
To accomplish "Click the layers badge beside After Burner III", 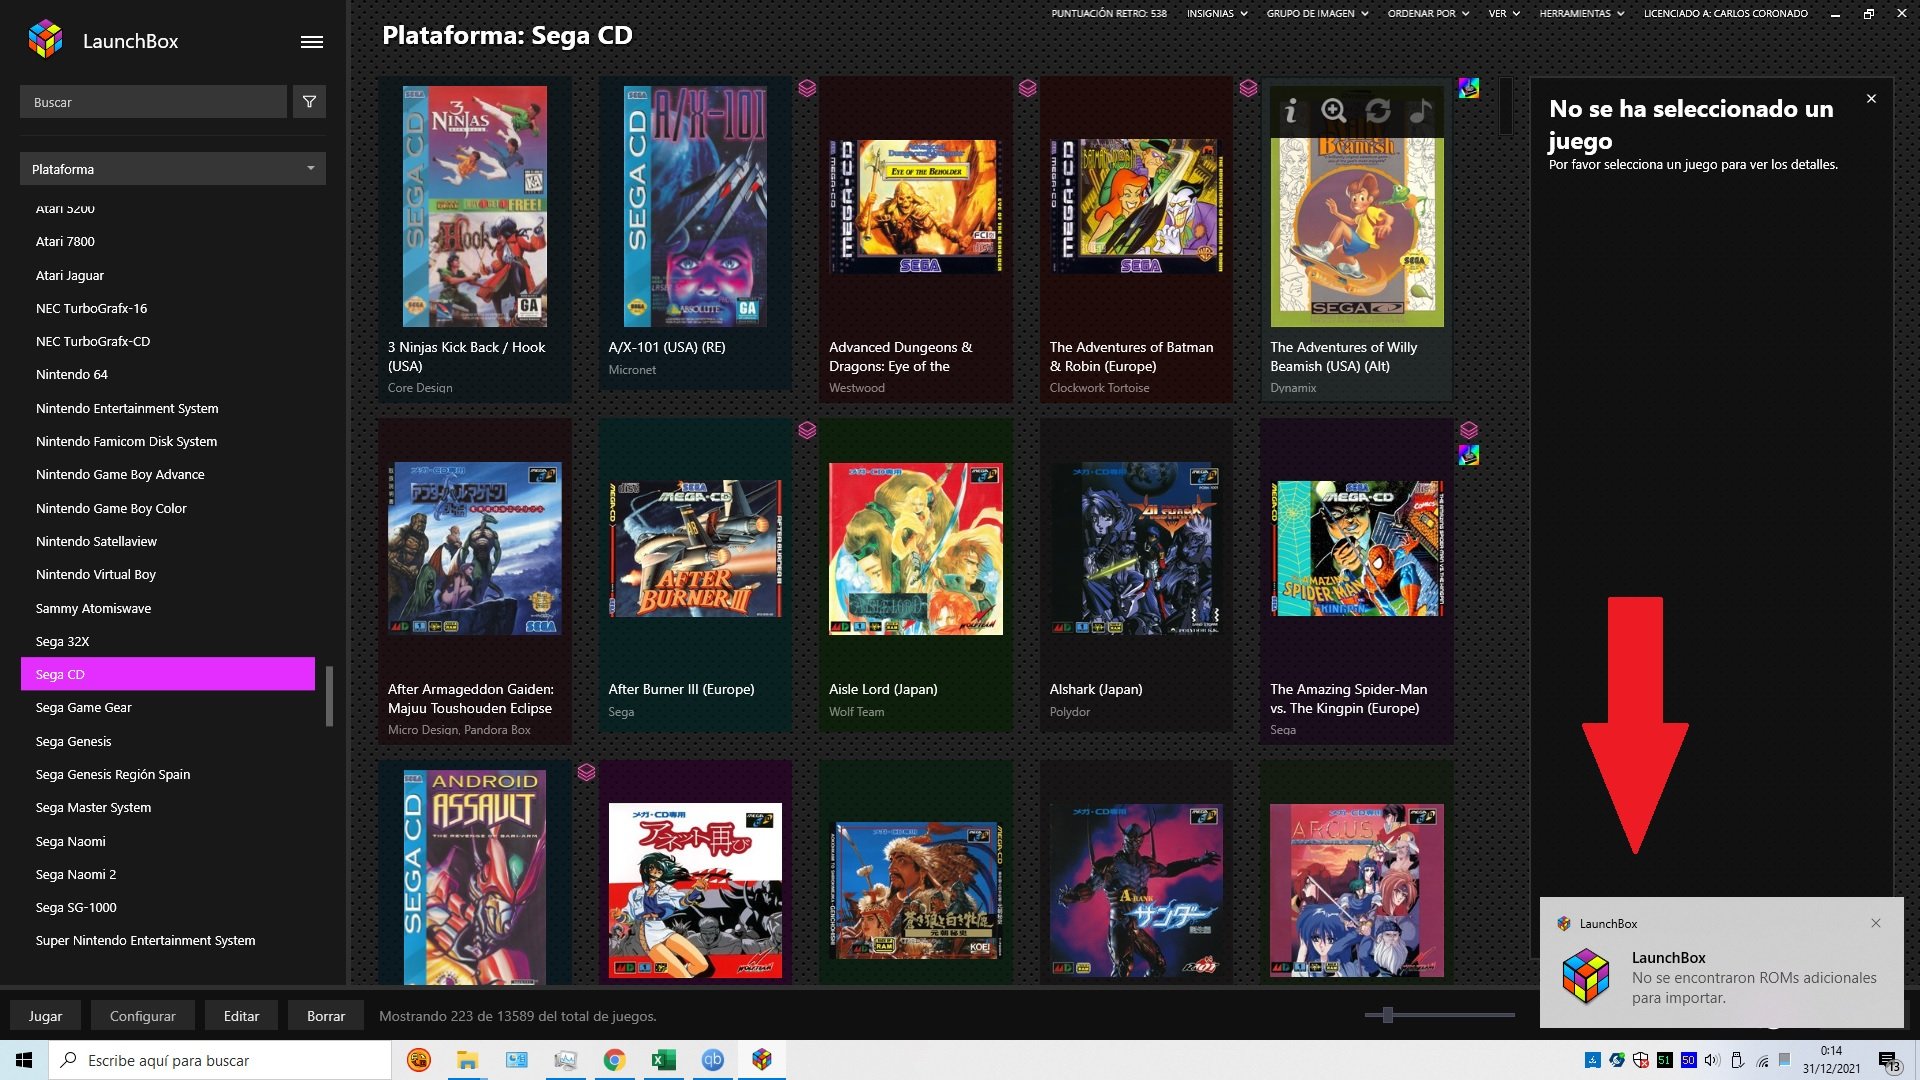I will pyautogui.click(x=807, y=430).
